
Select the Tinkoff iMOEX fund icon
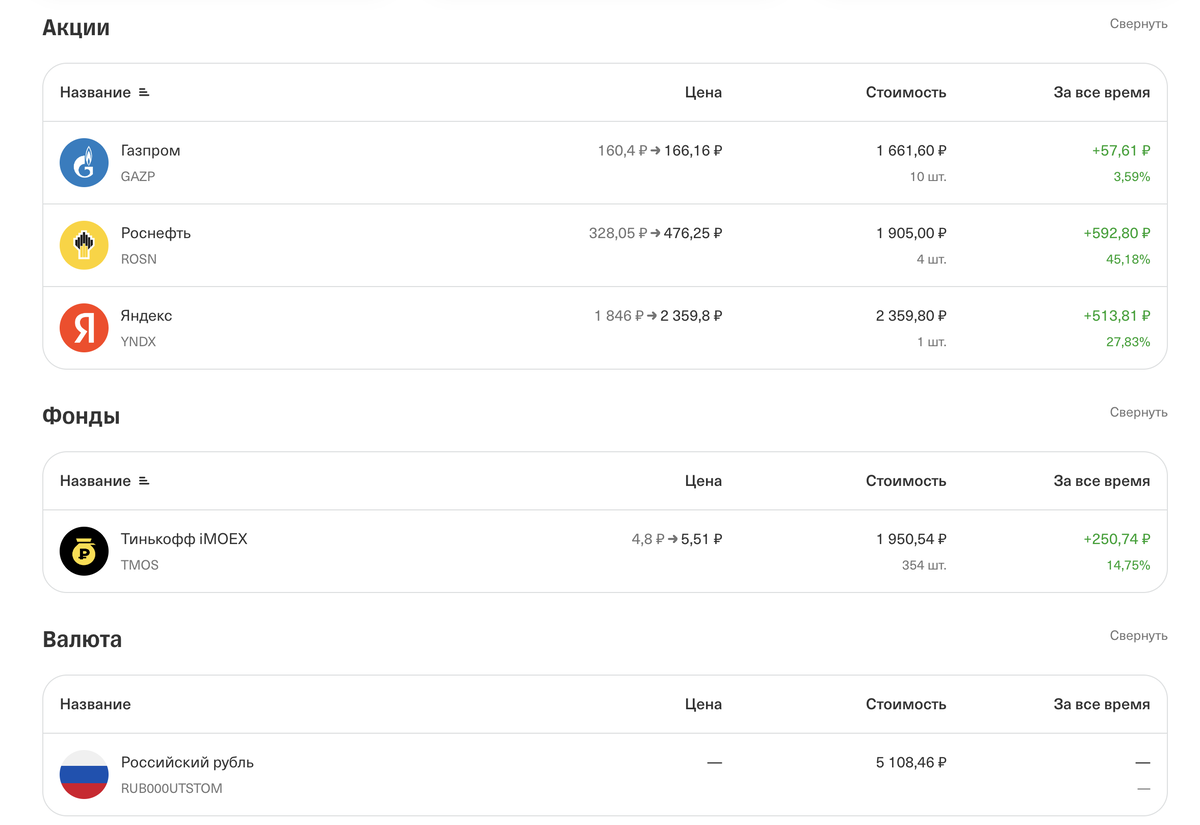pos(84,551)
